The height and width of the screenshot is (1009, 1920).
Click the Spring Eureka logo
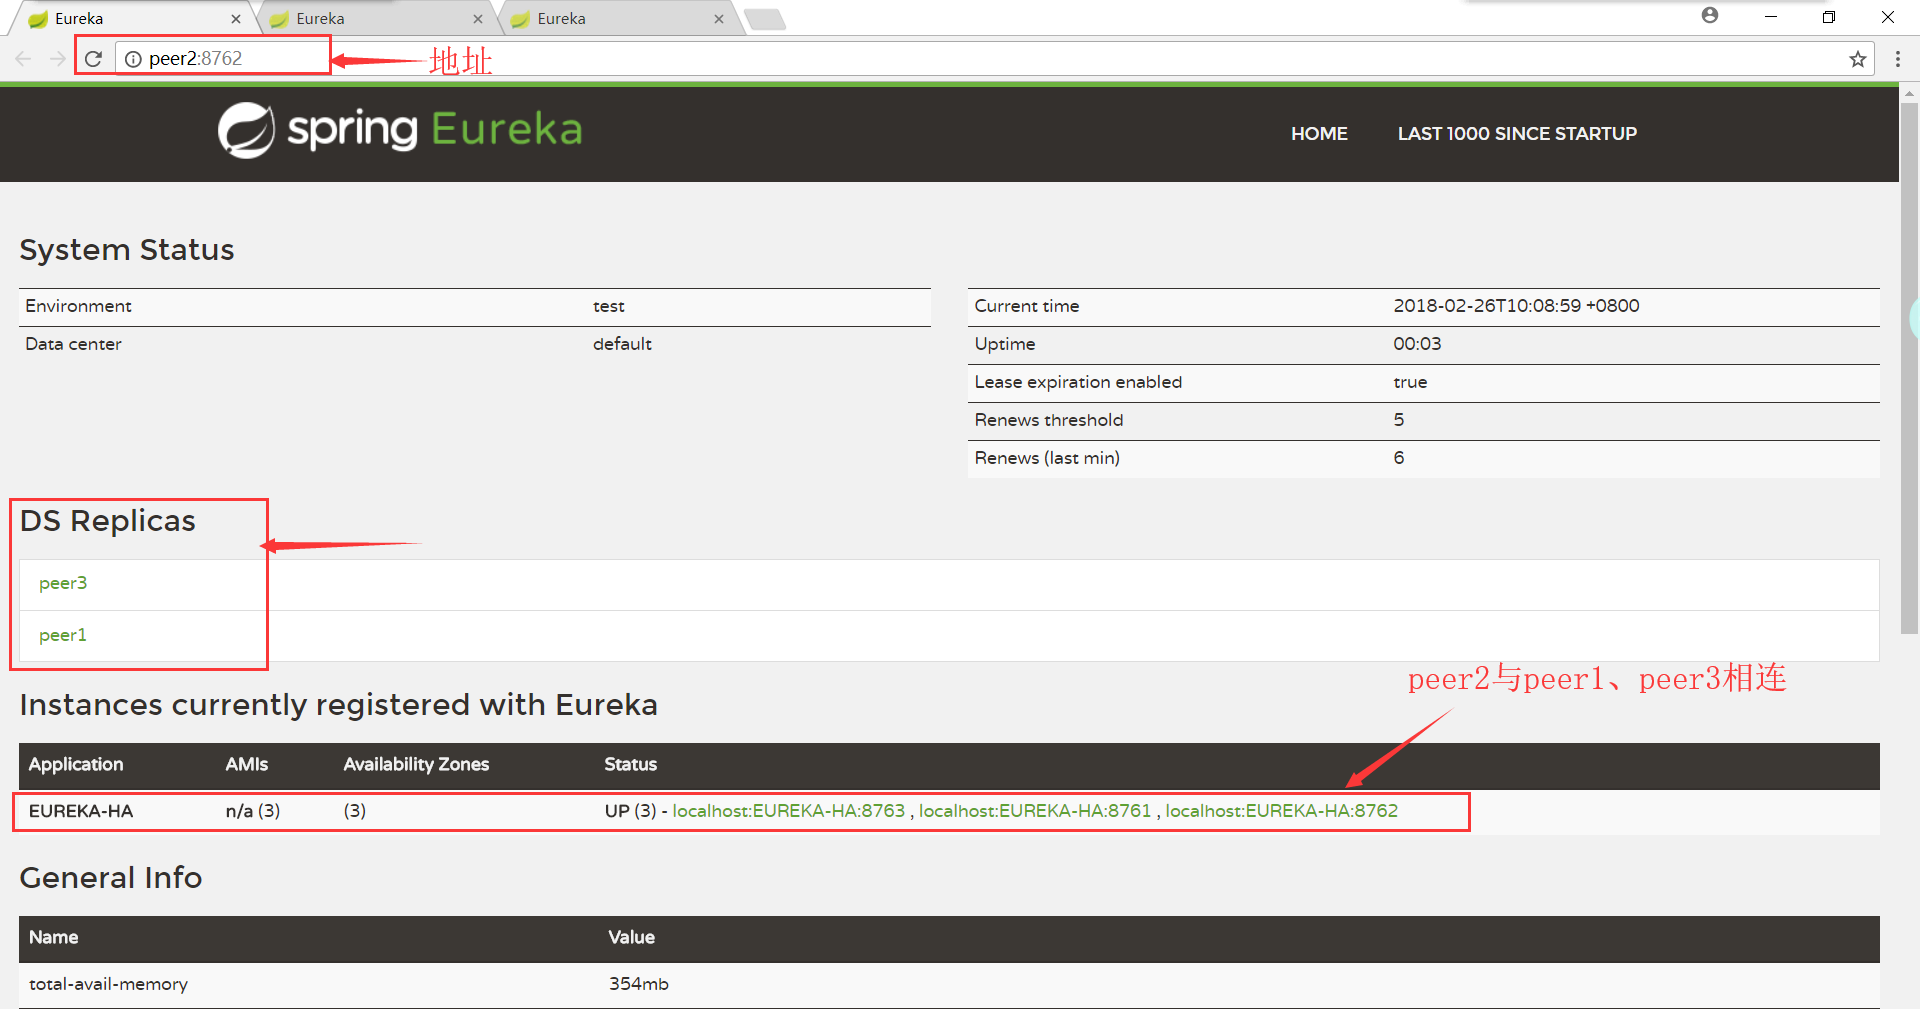pos(400,130)
